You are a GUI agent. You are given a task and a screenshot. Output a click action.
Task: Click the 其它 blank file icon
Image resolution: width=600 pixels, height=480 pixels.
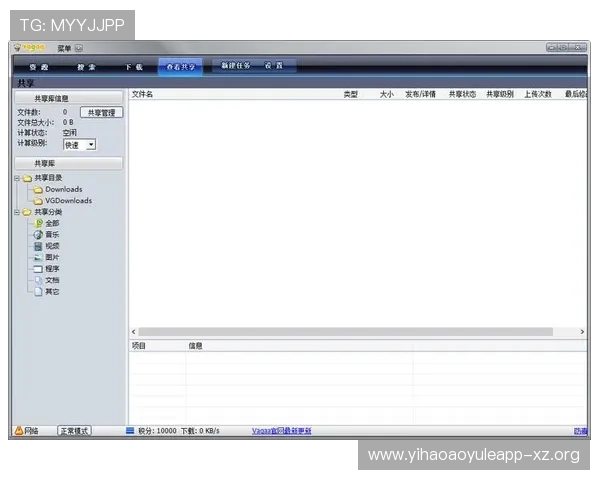click(x=38, y=292)
